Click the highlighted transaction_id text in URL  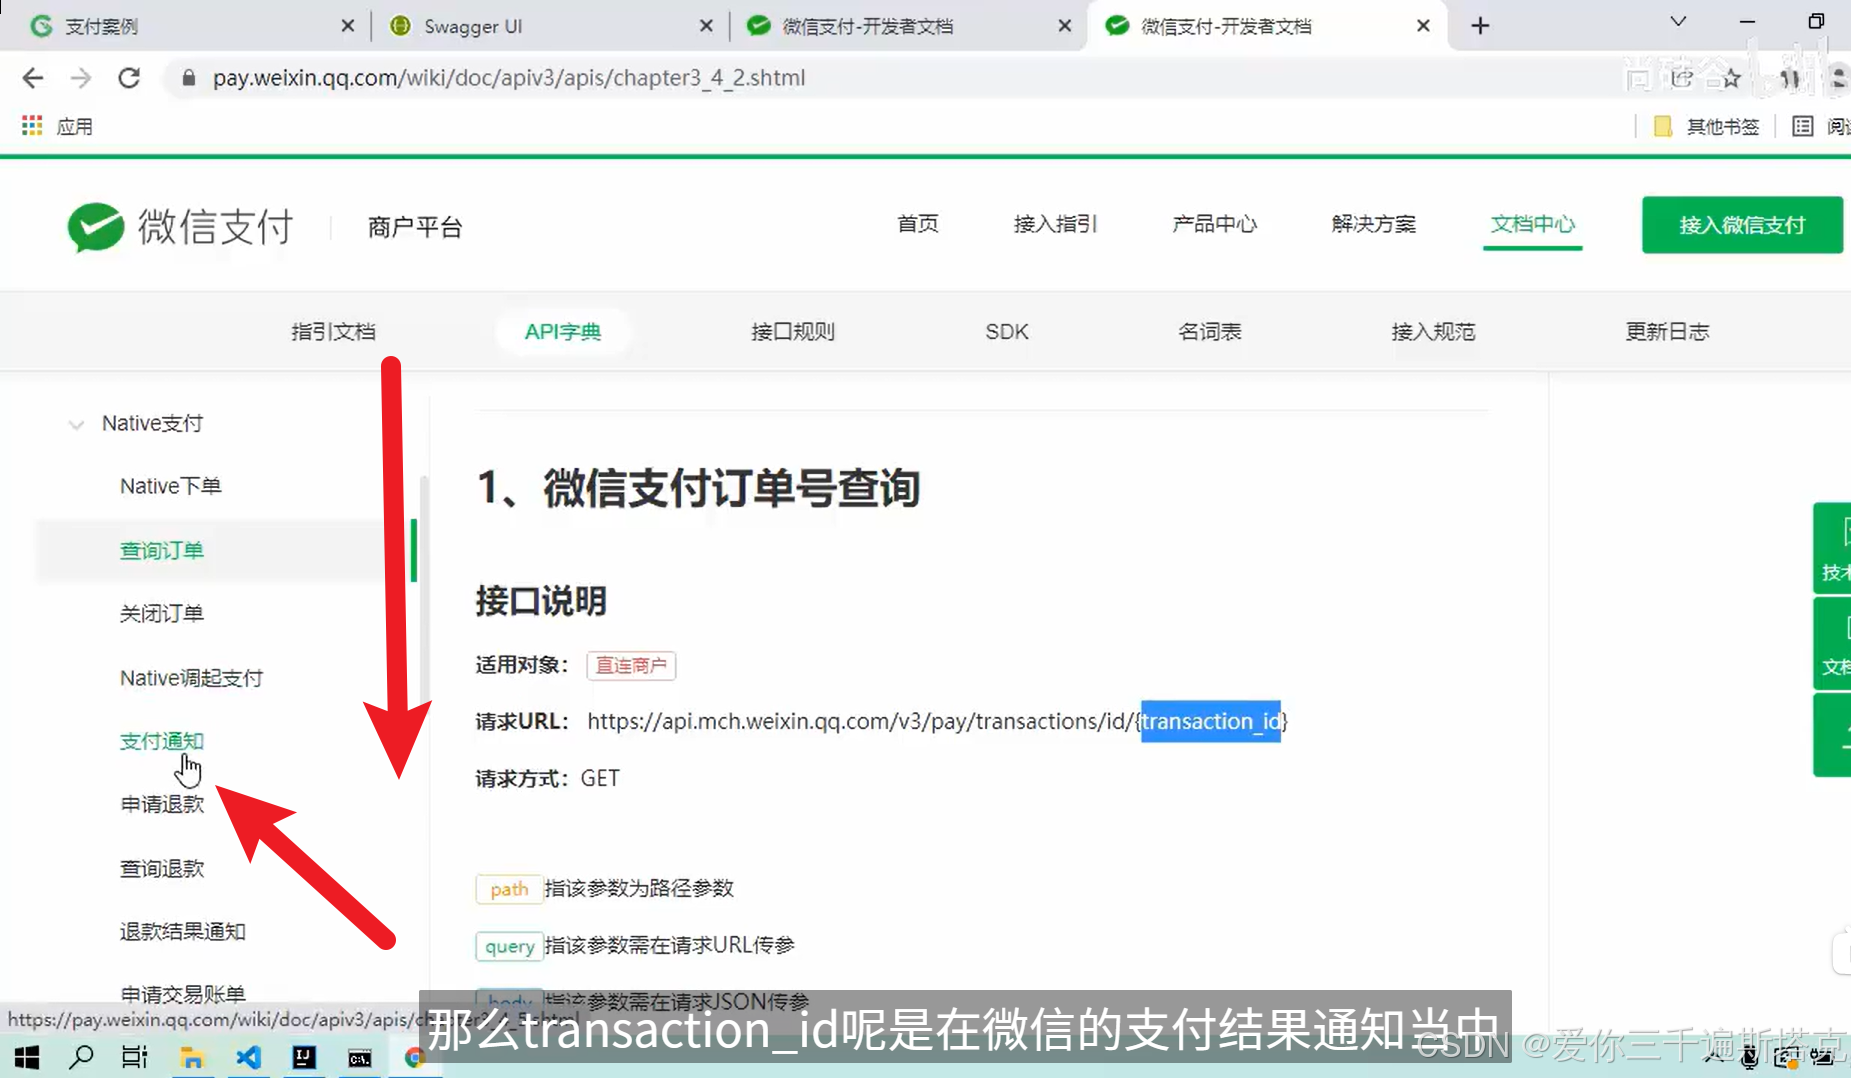click(1211, 722)
